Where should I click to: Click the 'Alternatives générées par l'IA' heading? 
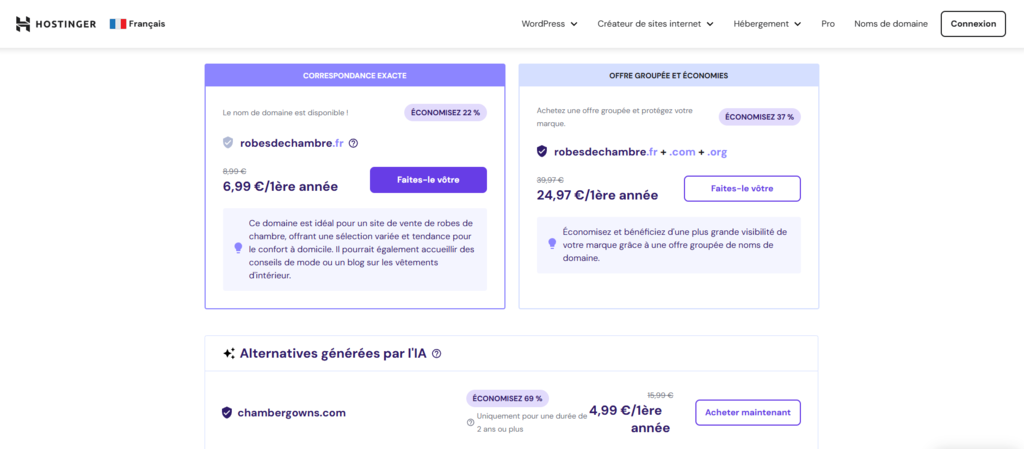point(333,354)
